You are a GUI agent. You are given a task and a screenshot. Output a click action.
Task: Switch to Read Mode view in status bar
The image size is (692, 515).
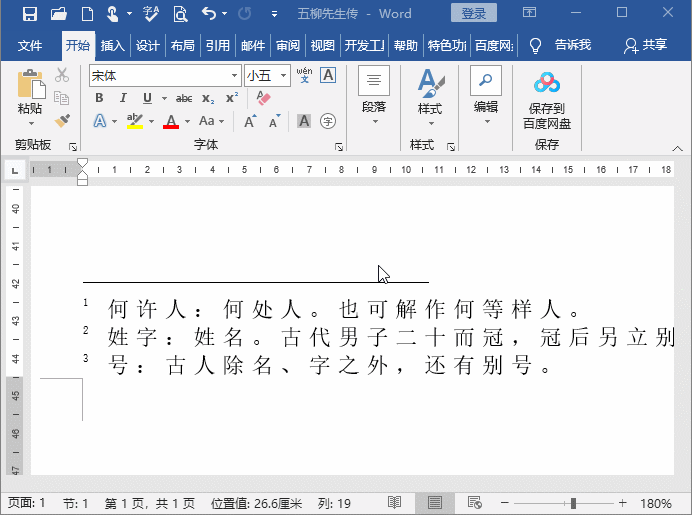(395, 503)
